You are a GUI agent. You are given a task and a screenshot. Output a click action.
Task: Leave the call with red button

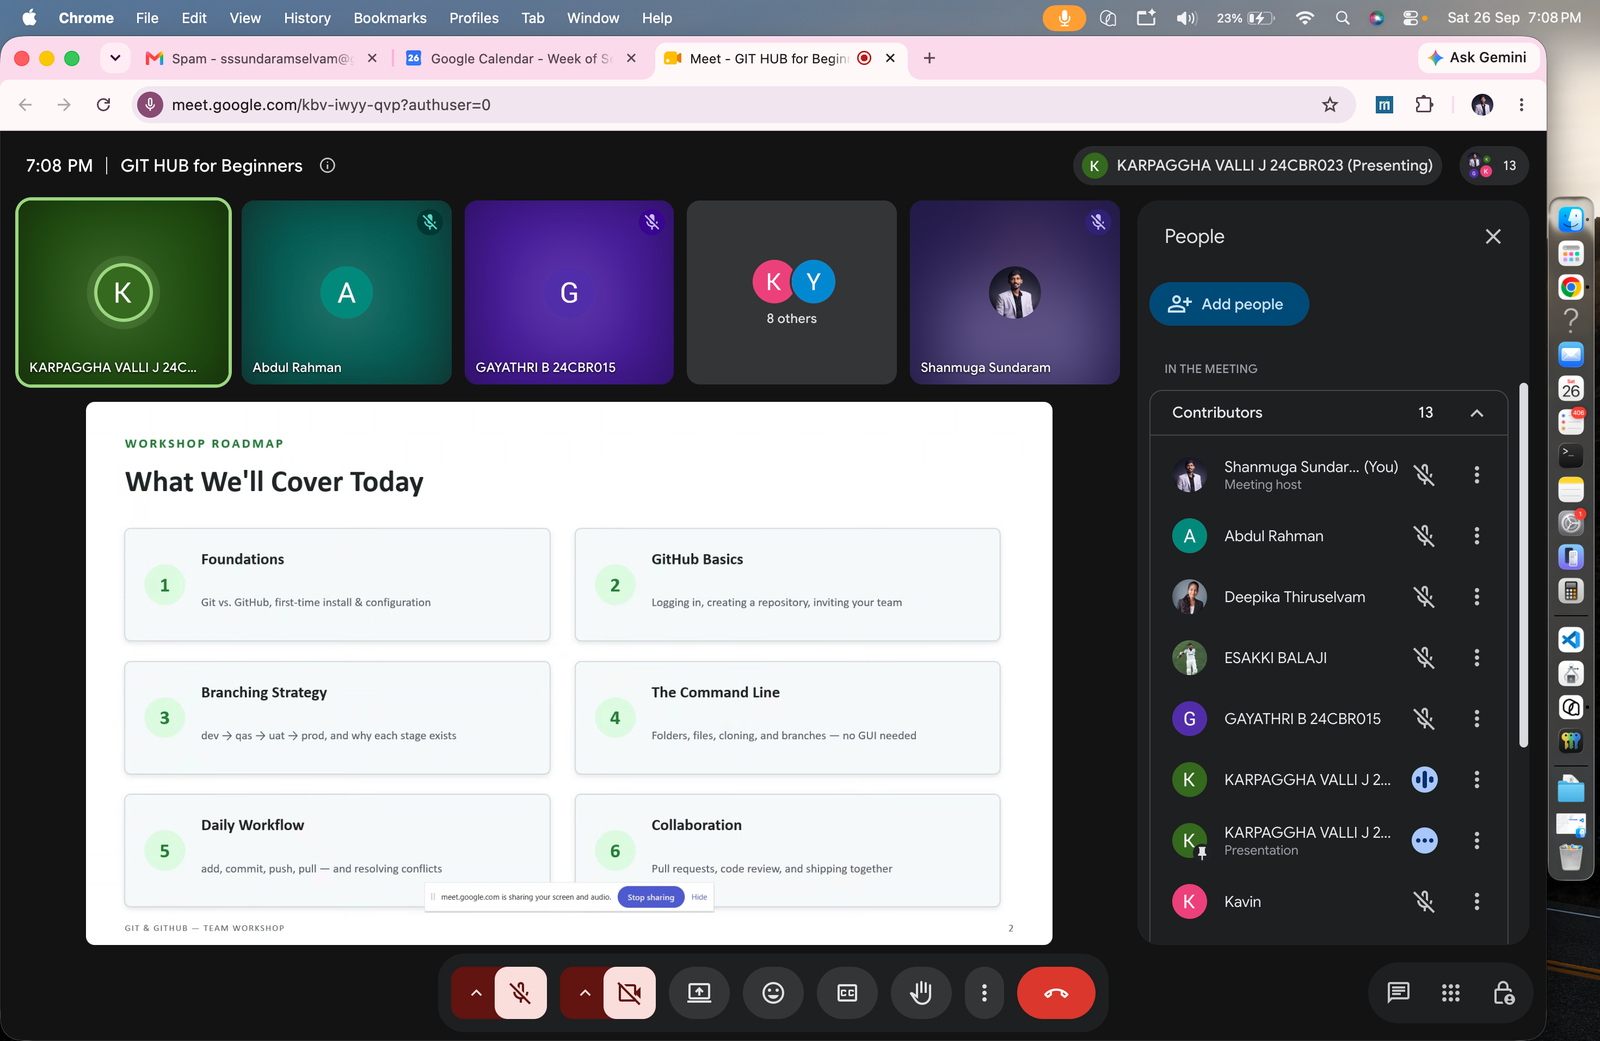(x=1056, y=993)
